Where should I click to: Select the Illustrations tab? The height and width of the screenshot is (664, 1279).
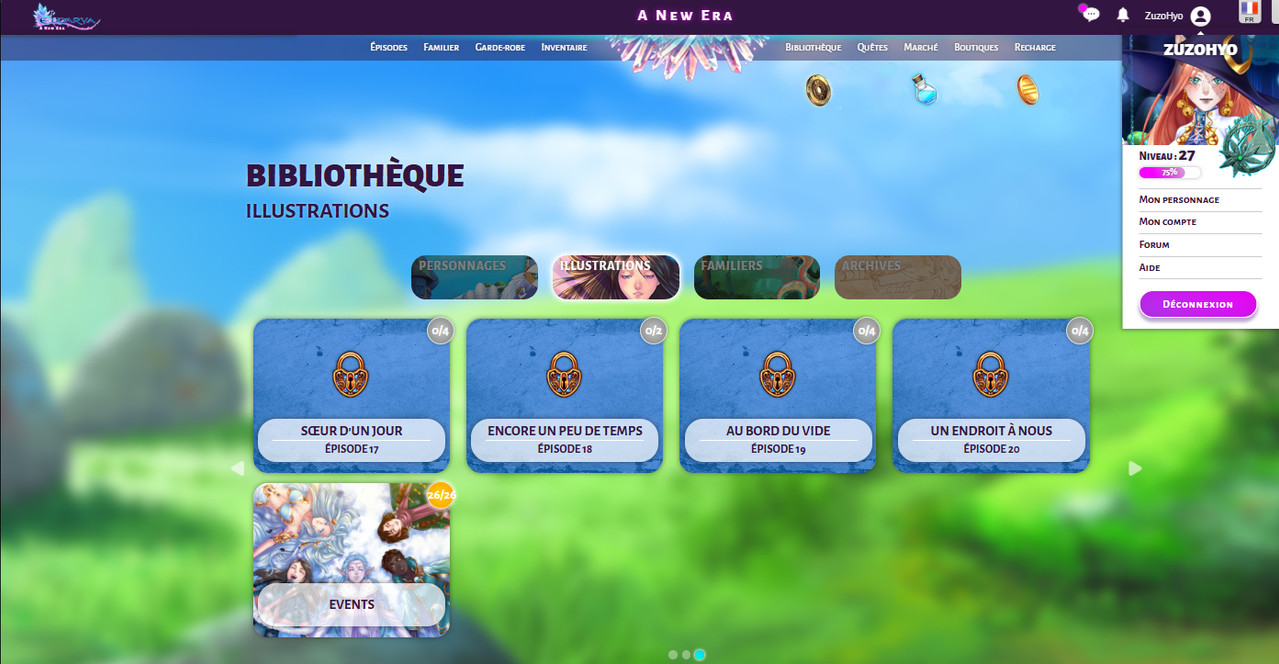tap(616, 277)
